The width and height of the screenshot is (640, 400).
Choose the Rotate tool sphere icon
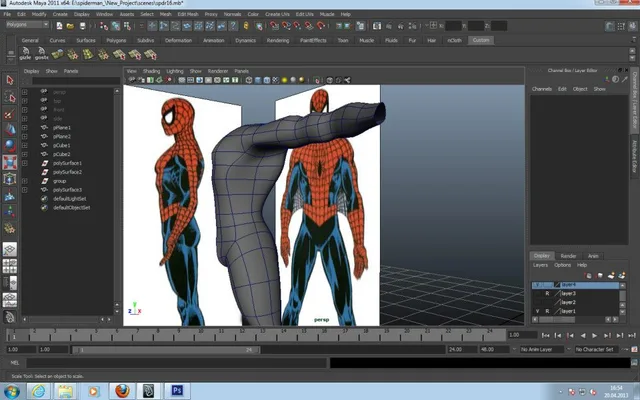tap(10, 146)
